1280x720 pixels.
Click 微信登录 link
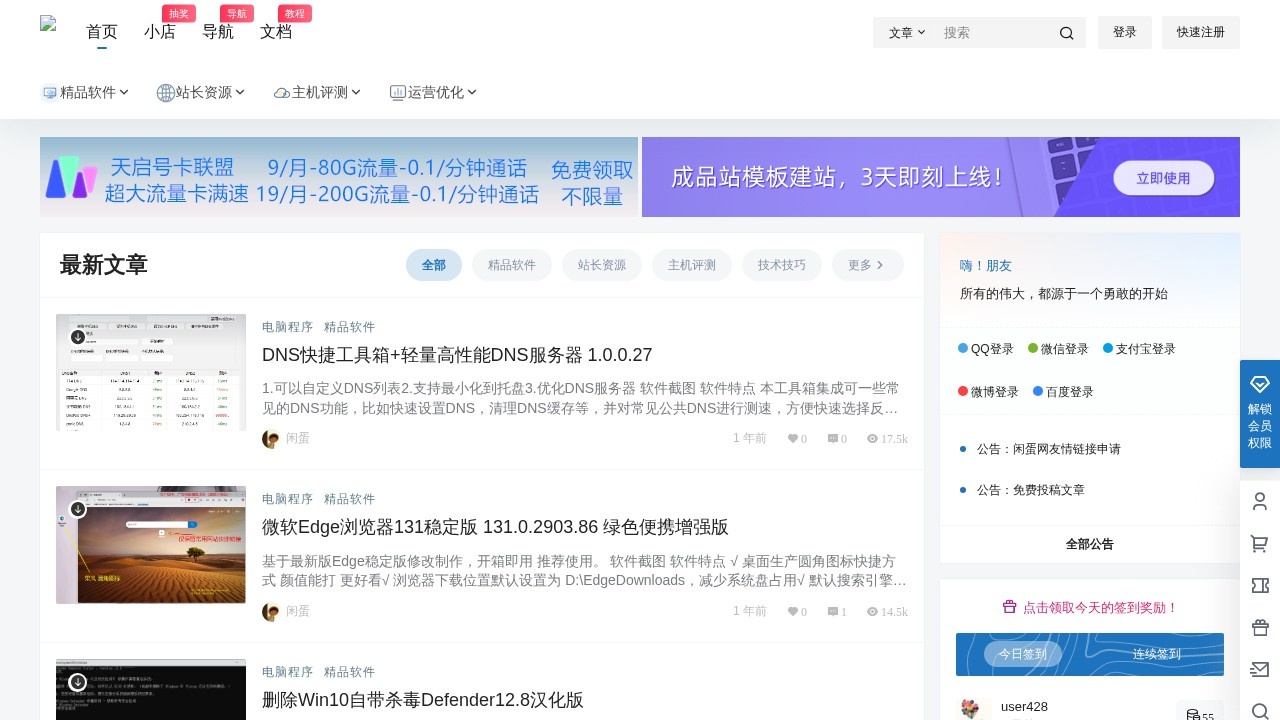[1058, 349]
